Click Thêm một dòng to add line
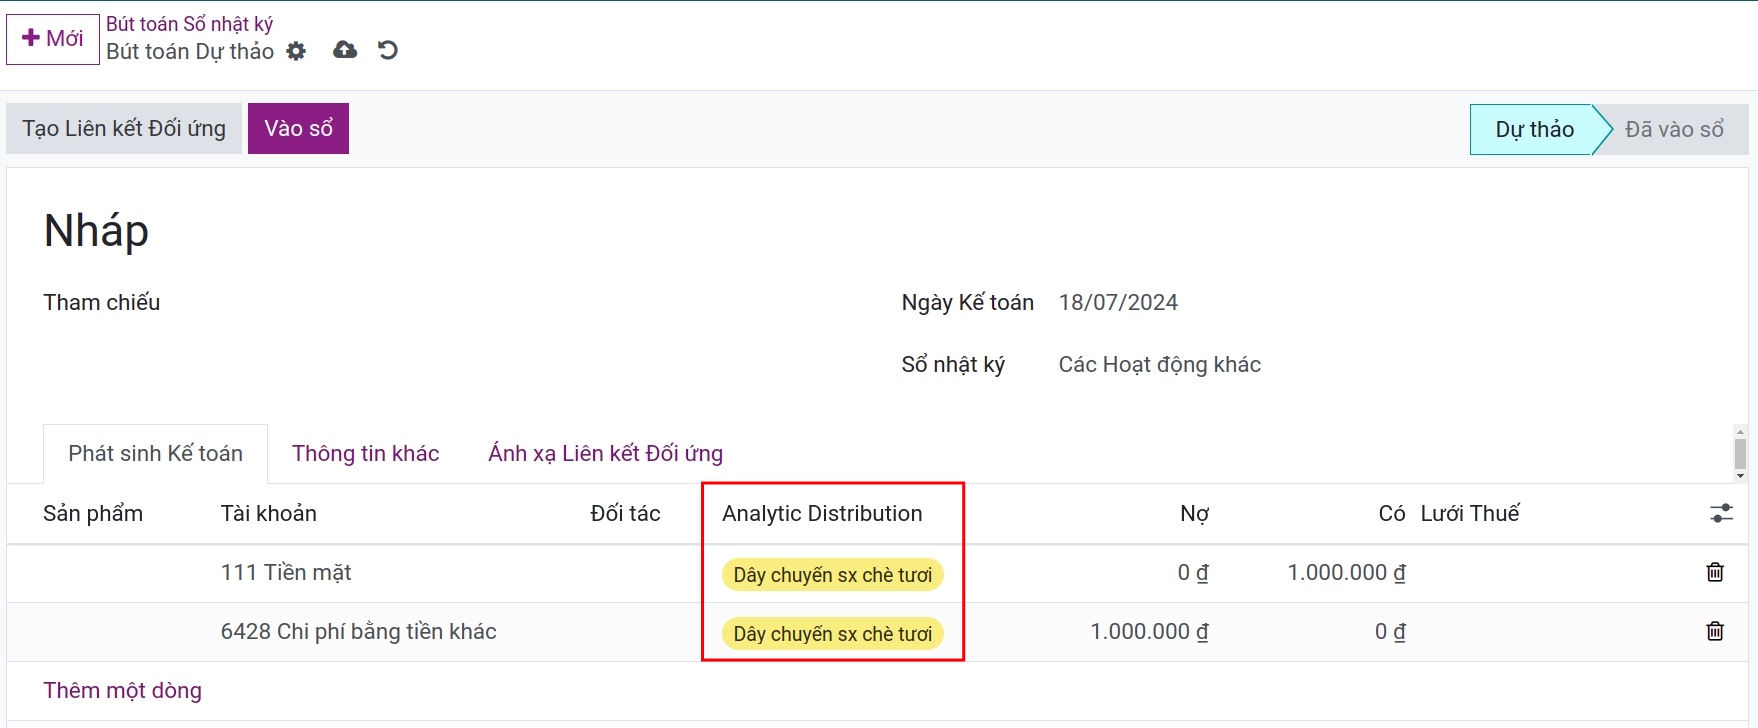The height and width of the screenshot is (728, 1758). 122,691
